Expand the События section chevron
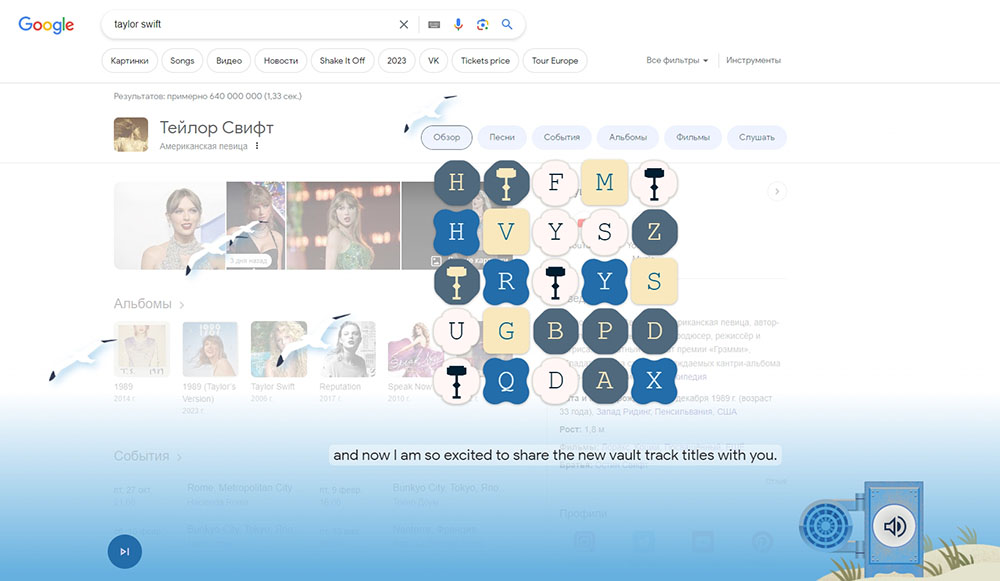1000x581 pixels. (180, 457)
